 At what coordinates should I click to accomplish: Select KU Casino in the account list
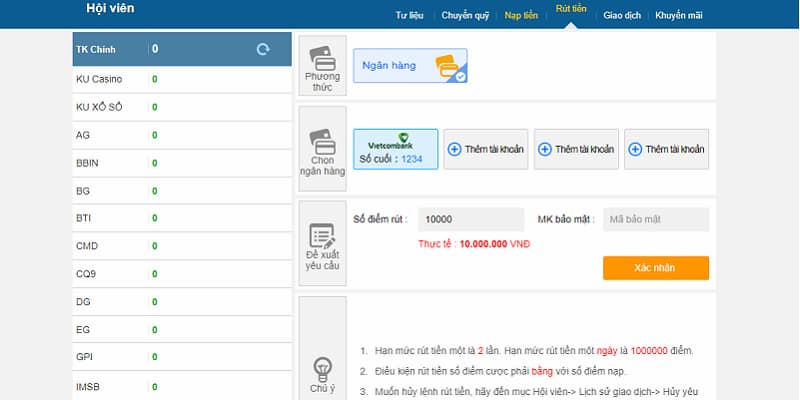tap(110, 79)
